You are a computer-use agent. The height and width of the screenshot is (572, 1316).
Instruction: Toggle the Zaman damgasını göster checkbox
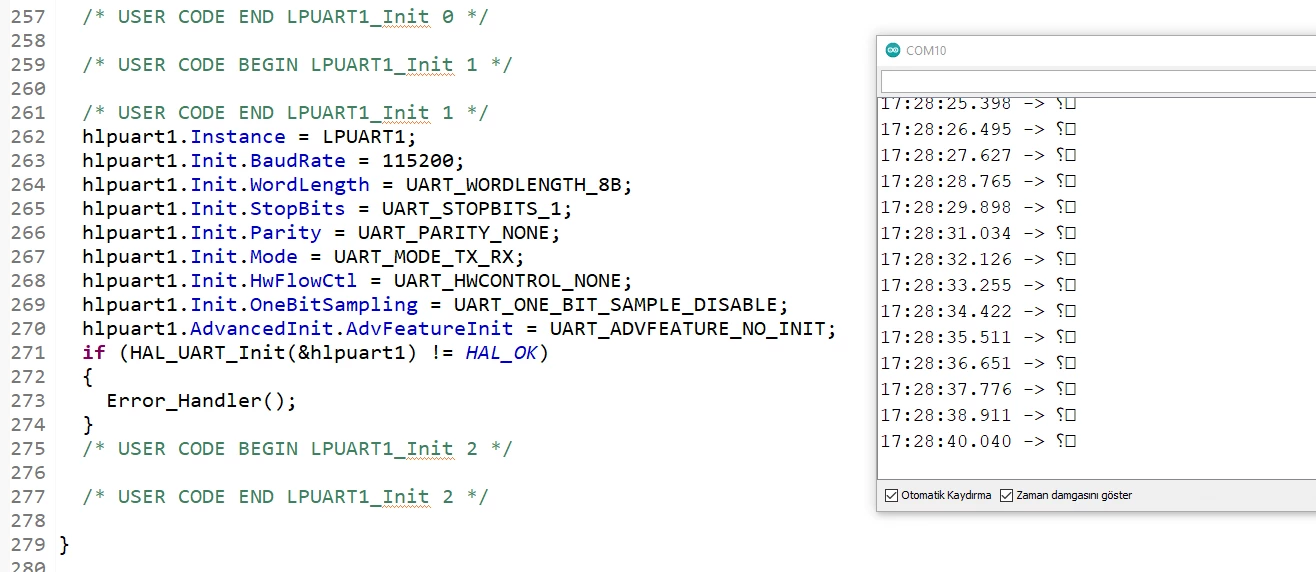pyautogui.click(x=1007, y=495)
